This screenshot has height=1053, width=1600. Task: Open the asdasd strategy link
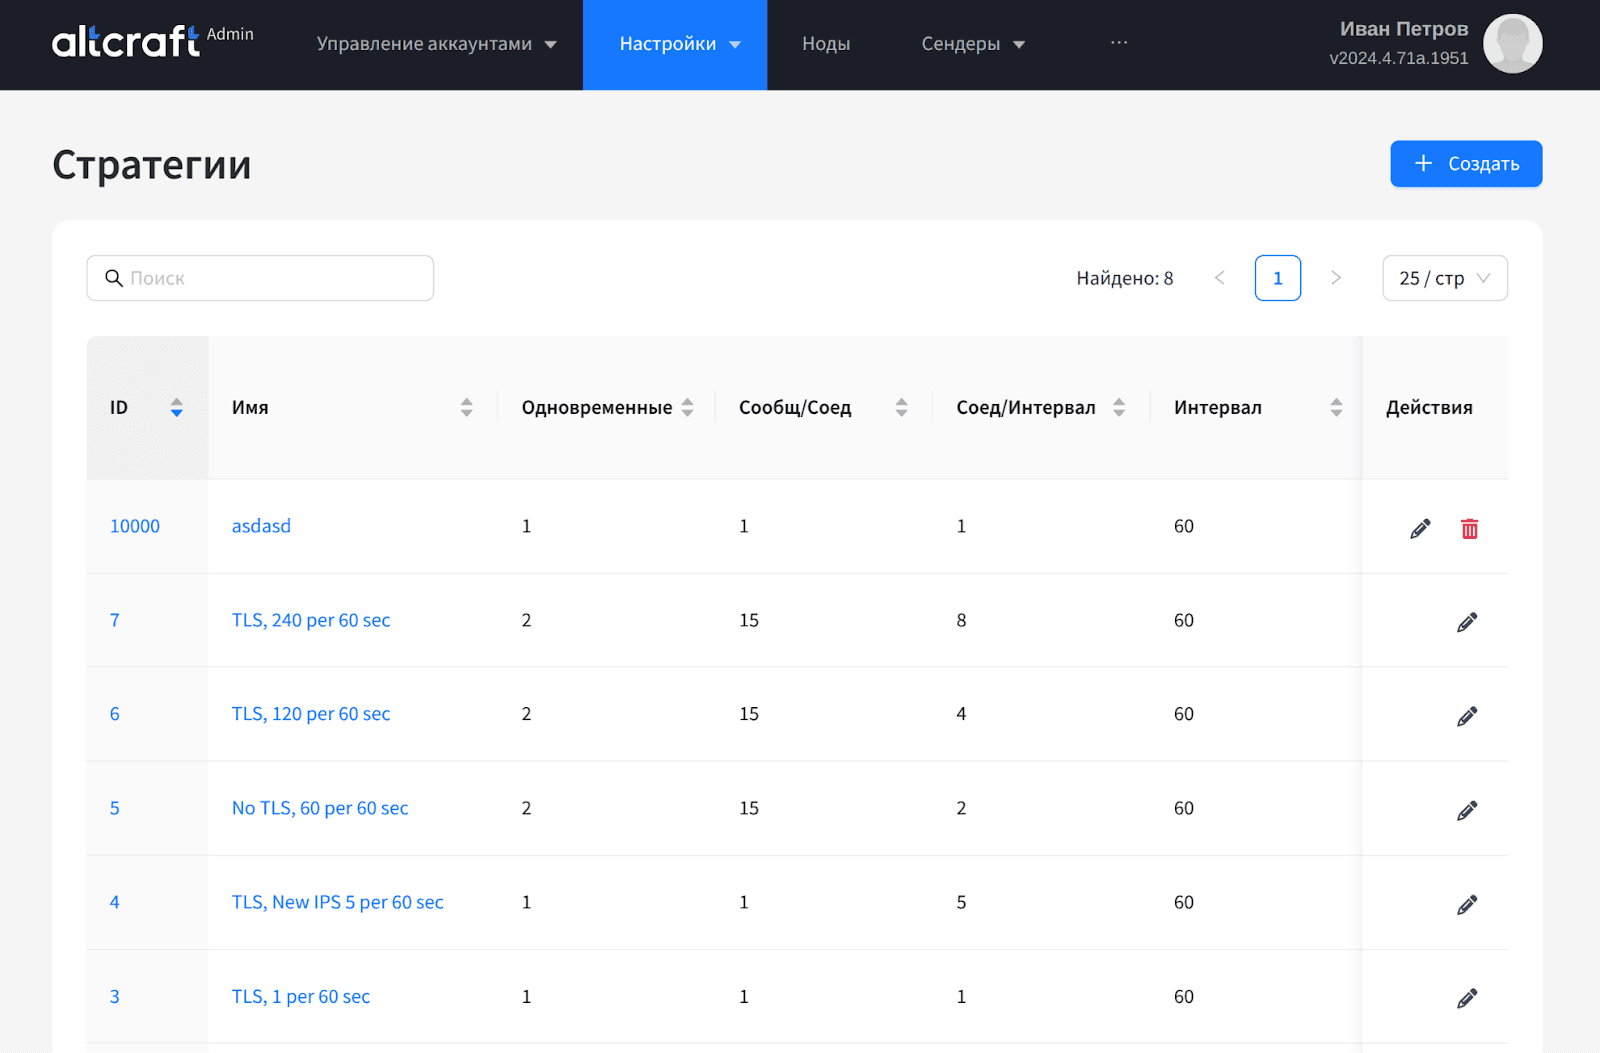click(261, 526)
